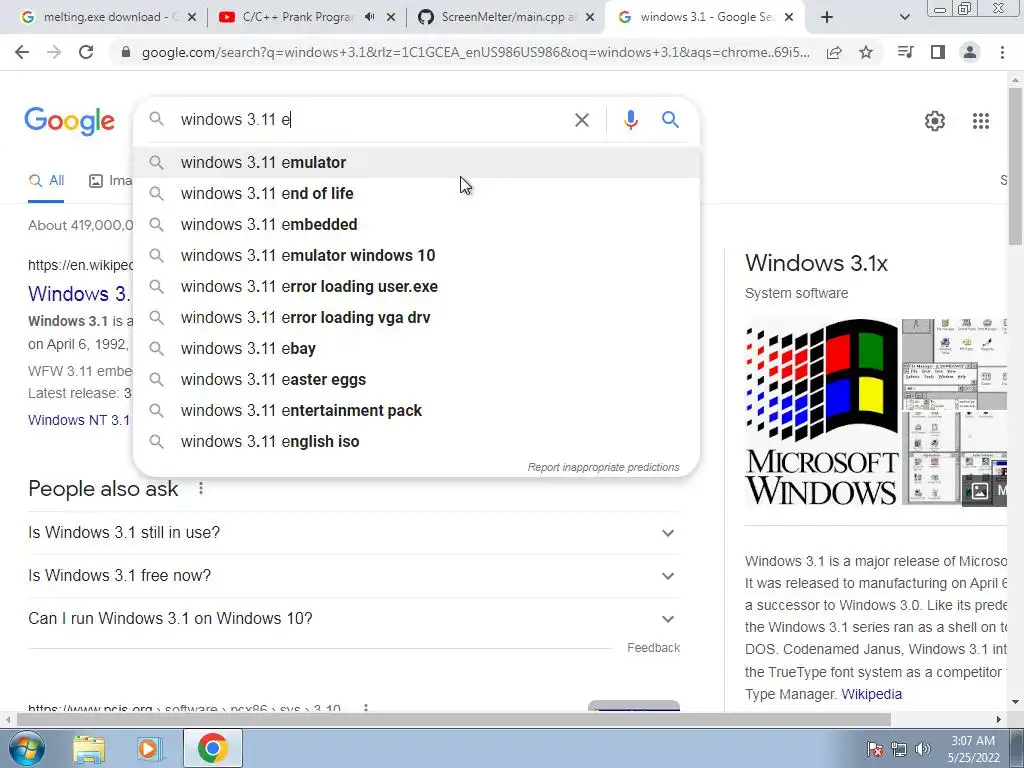This screenshot has width=1024, height=768.
Task: Open the Wikipedia link in knowledge panel
Action: click(871, 694)
